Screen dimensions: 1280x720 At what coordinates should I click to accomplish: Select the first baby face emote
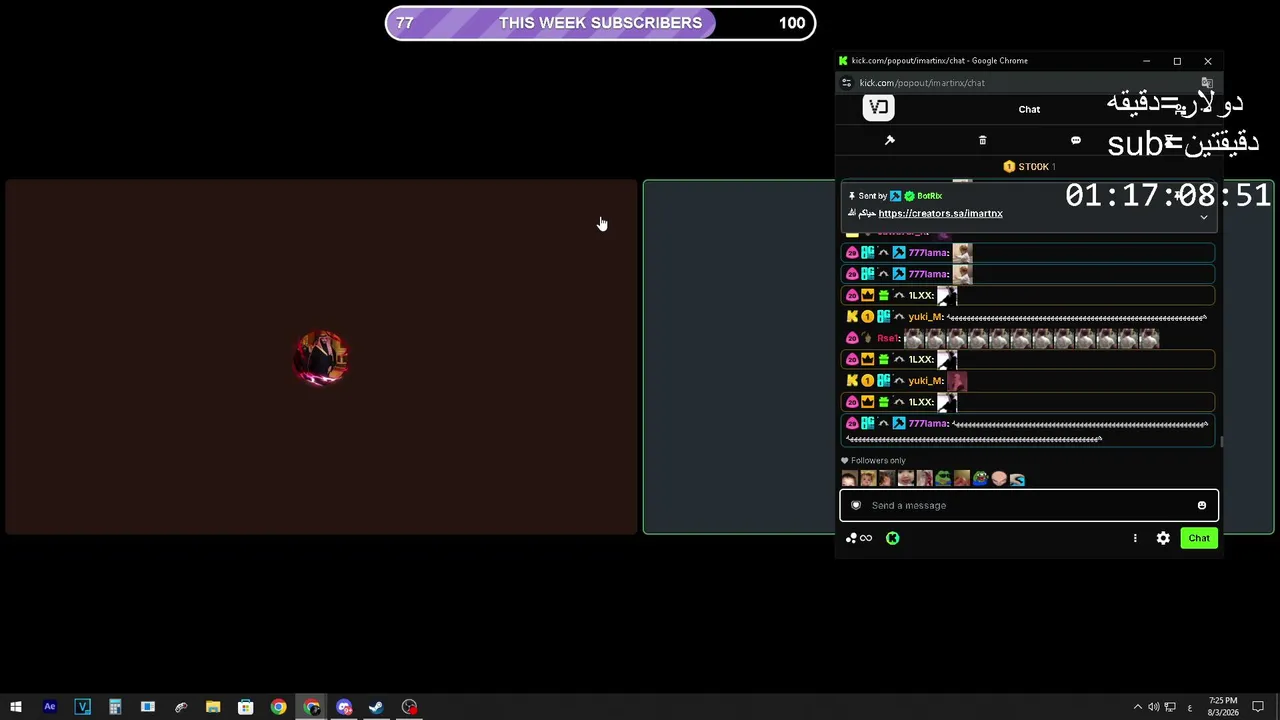[849, 479]
